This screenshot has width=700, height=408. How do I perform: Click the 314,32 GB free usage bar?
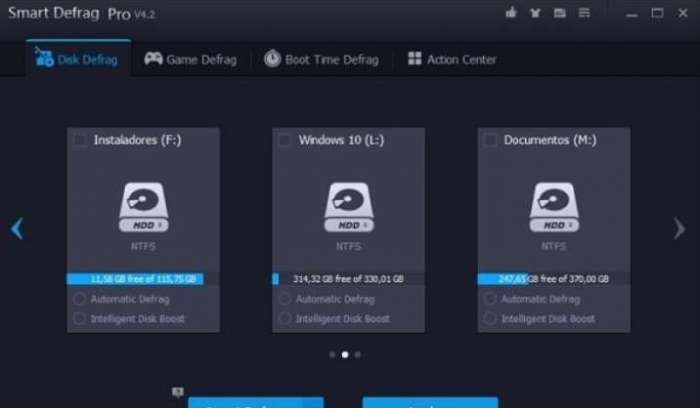point(348,279)
